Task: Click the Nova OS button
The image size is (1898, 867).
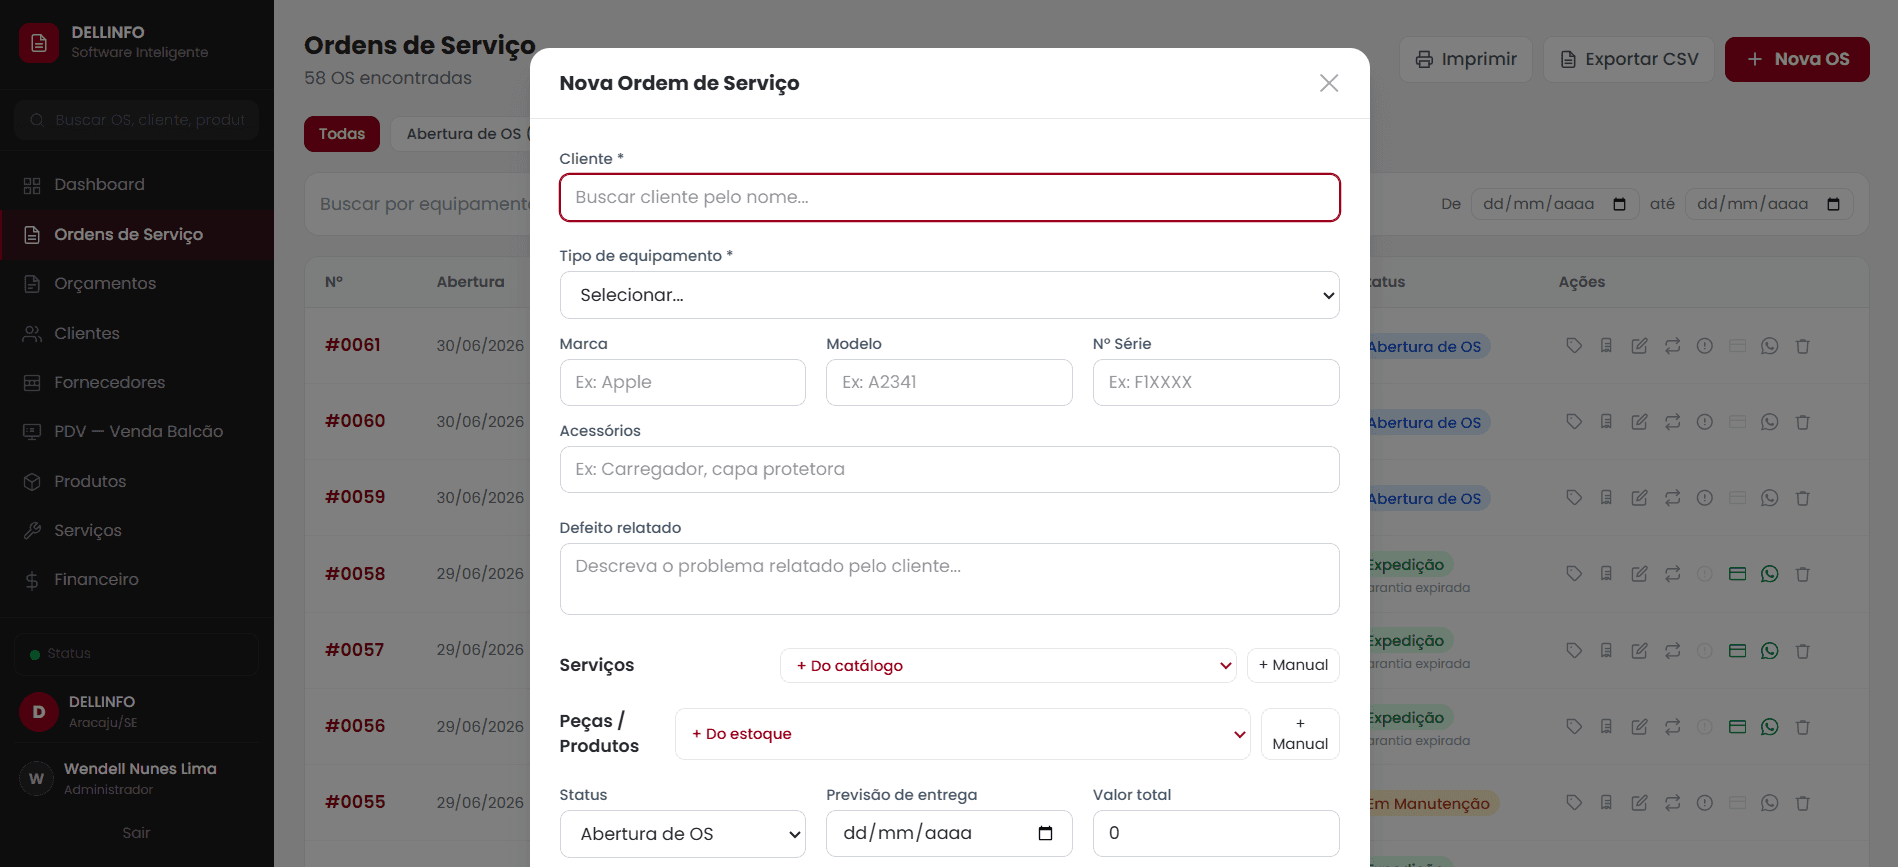Action: [x=1797, y=59]
